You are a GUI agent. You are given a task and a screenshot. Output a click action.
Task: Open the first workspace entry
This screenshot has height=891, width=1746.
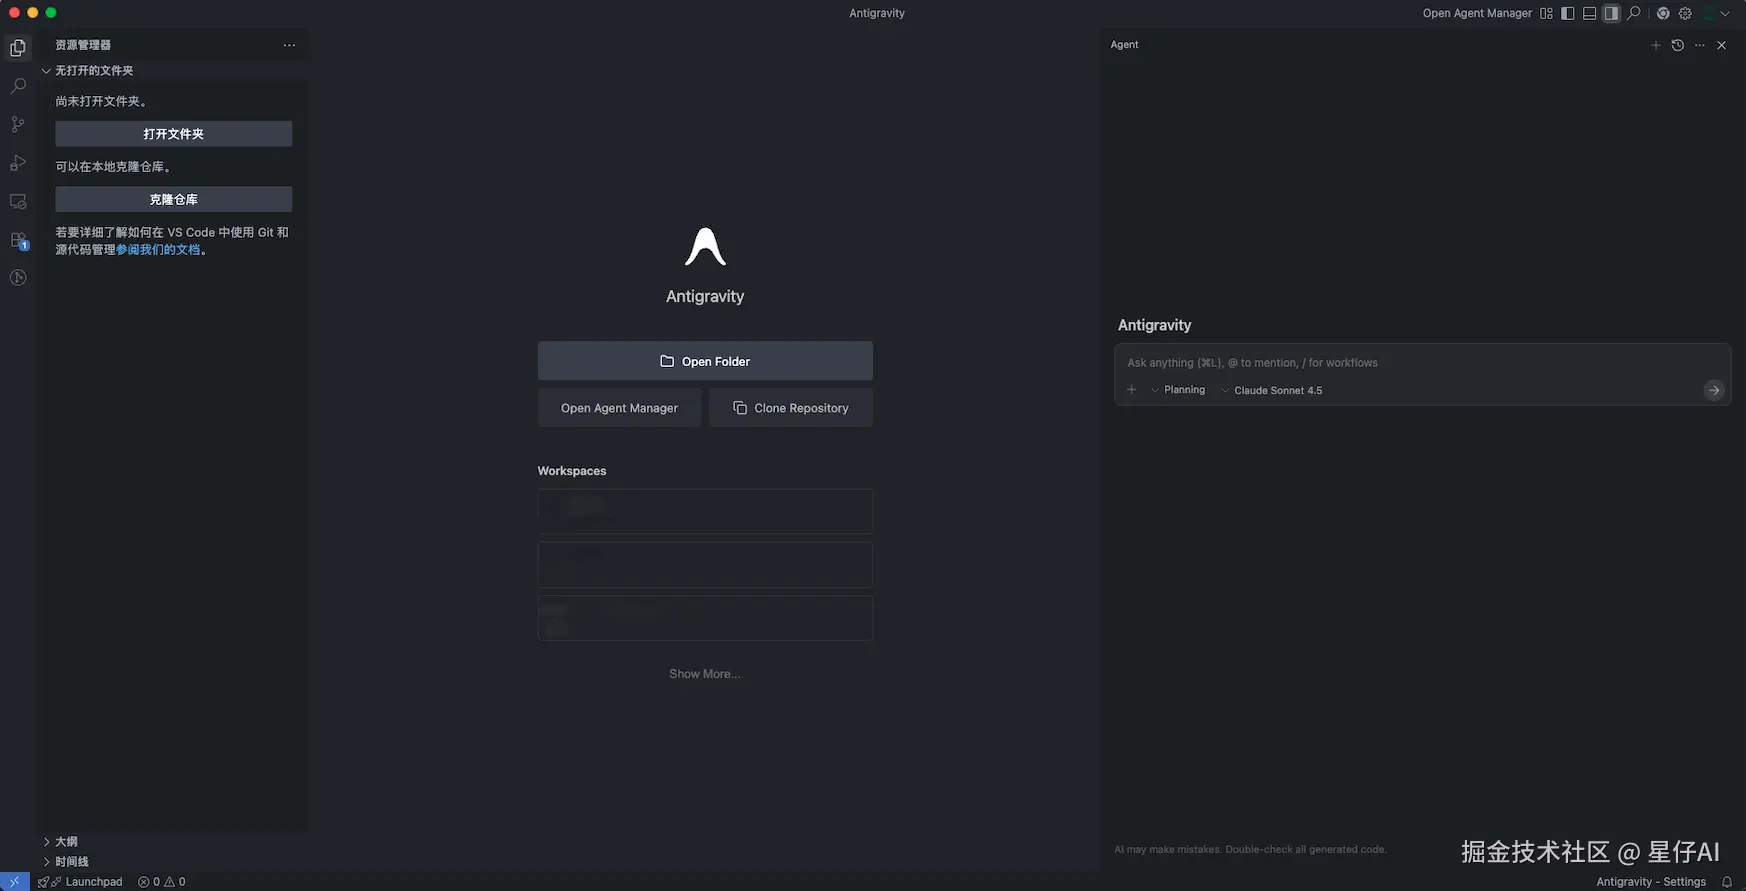pos(705,511)
